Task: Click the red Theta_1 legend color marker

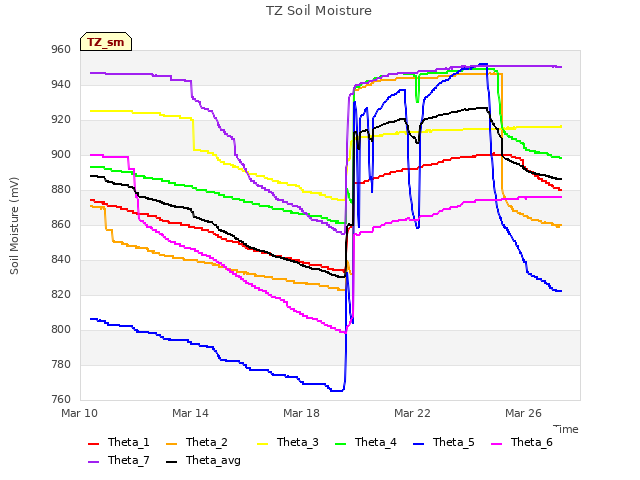Action: coord(93,444)
